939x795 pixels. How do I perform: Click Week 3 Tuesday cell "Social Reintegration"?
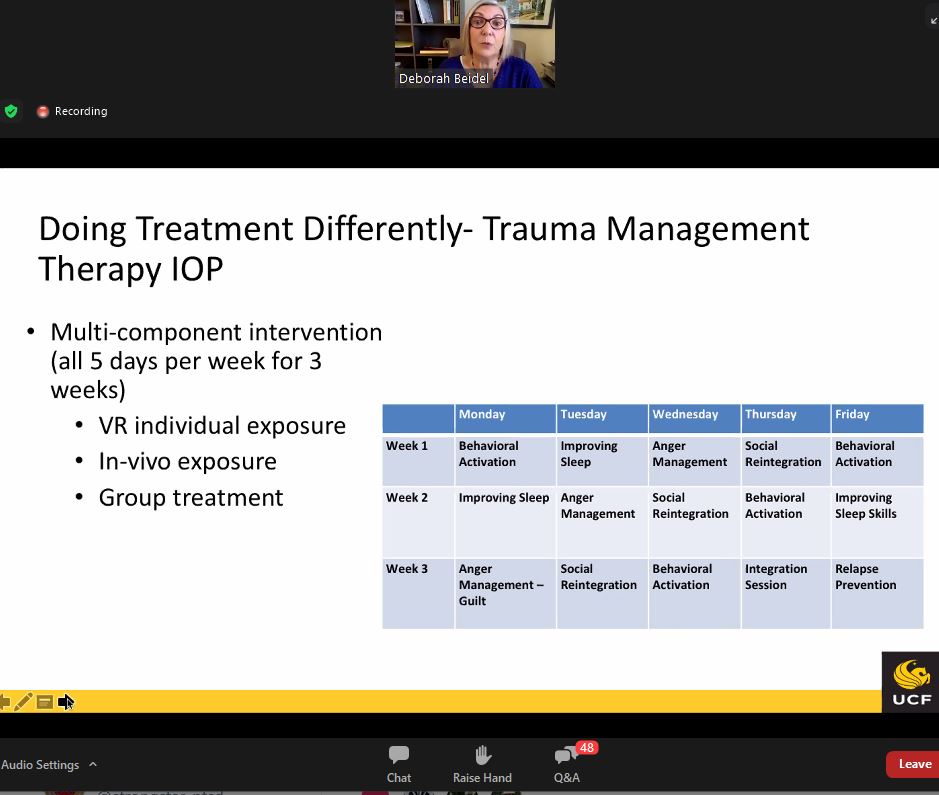(x=602, y=593)
